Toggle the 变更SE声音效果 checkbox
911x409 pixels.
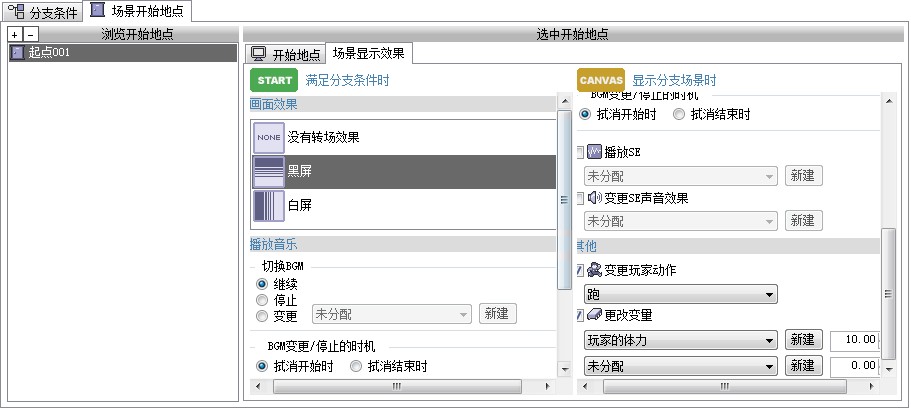(x=580, y=198)
